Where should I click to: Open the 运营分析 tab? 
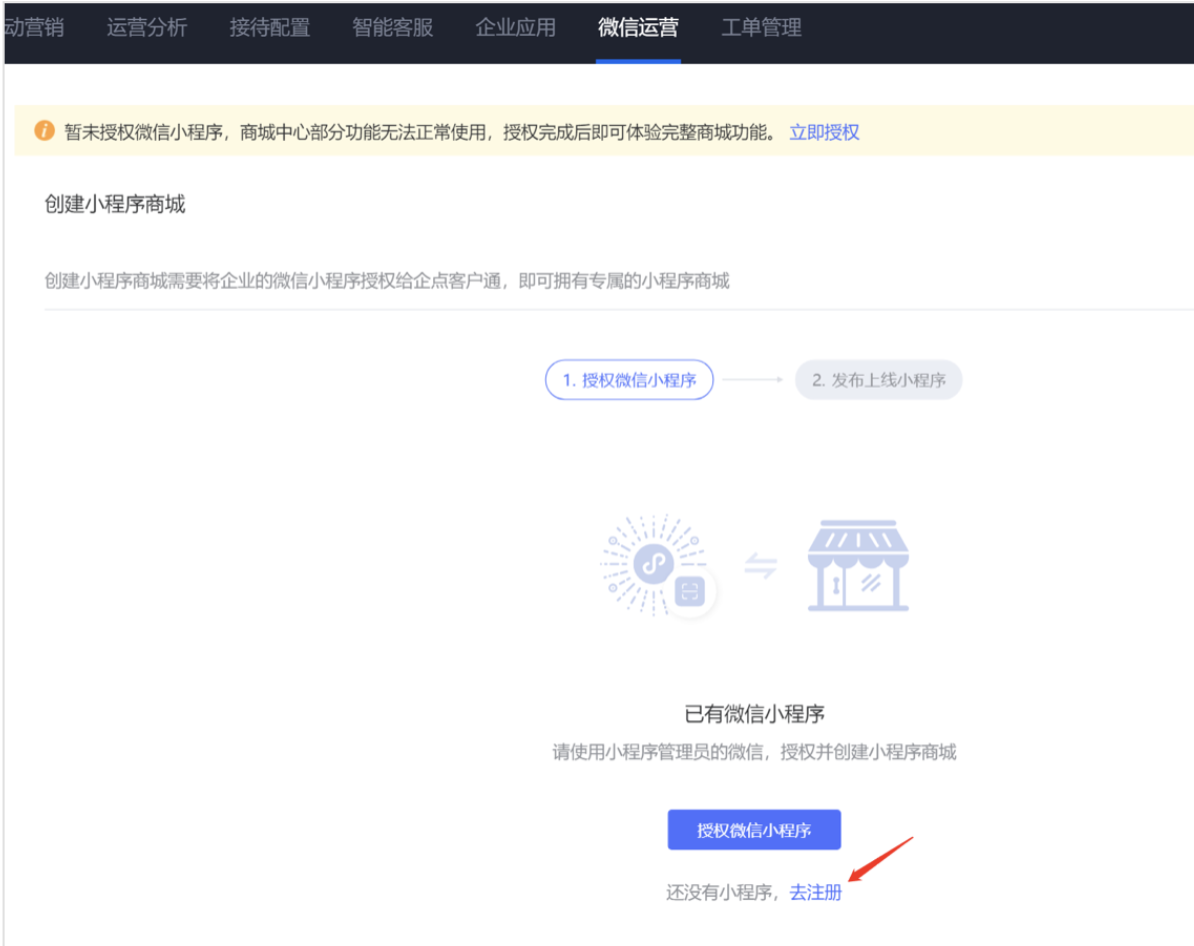[147, 28]
